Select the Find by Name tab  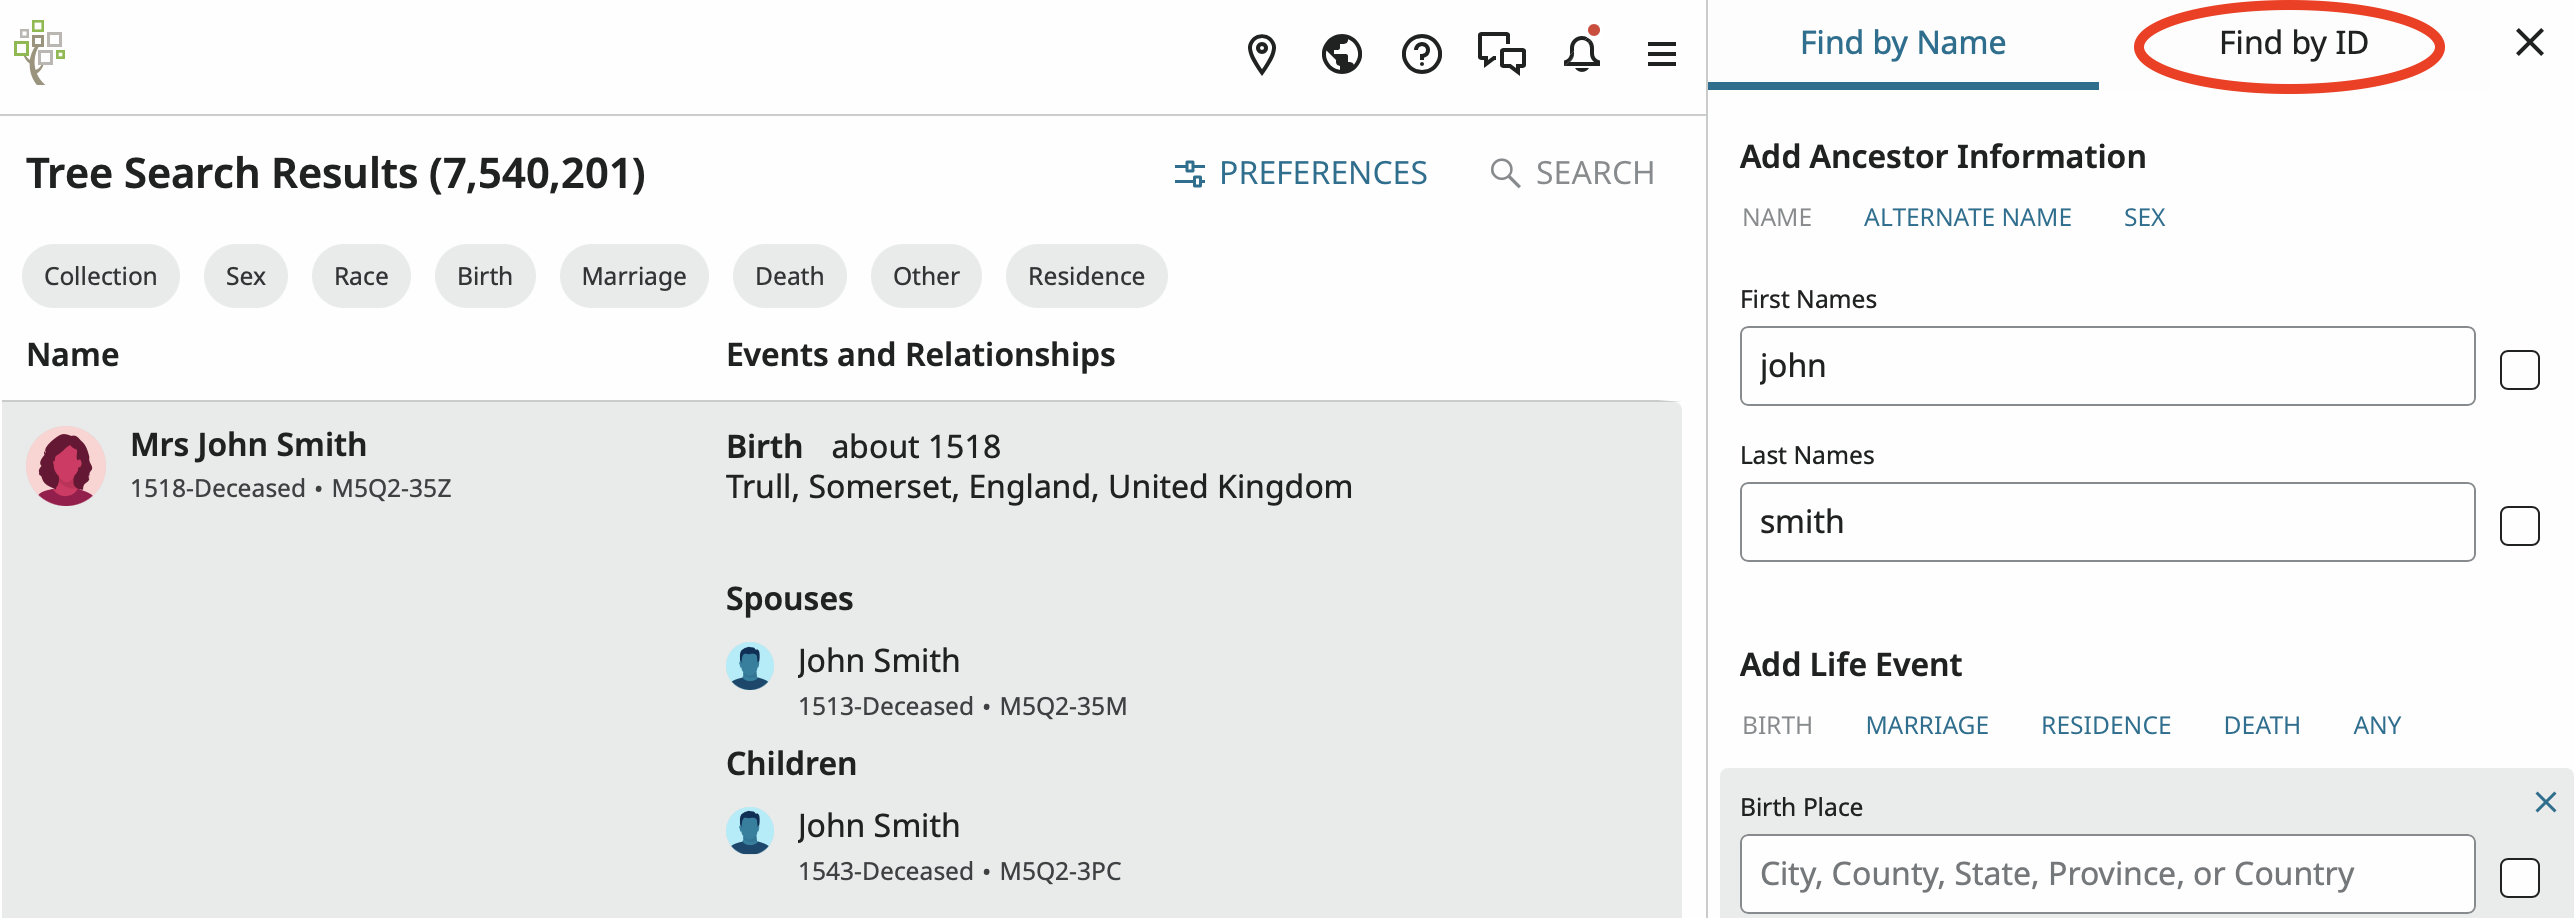coord(1903,44)
